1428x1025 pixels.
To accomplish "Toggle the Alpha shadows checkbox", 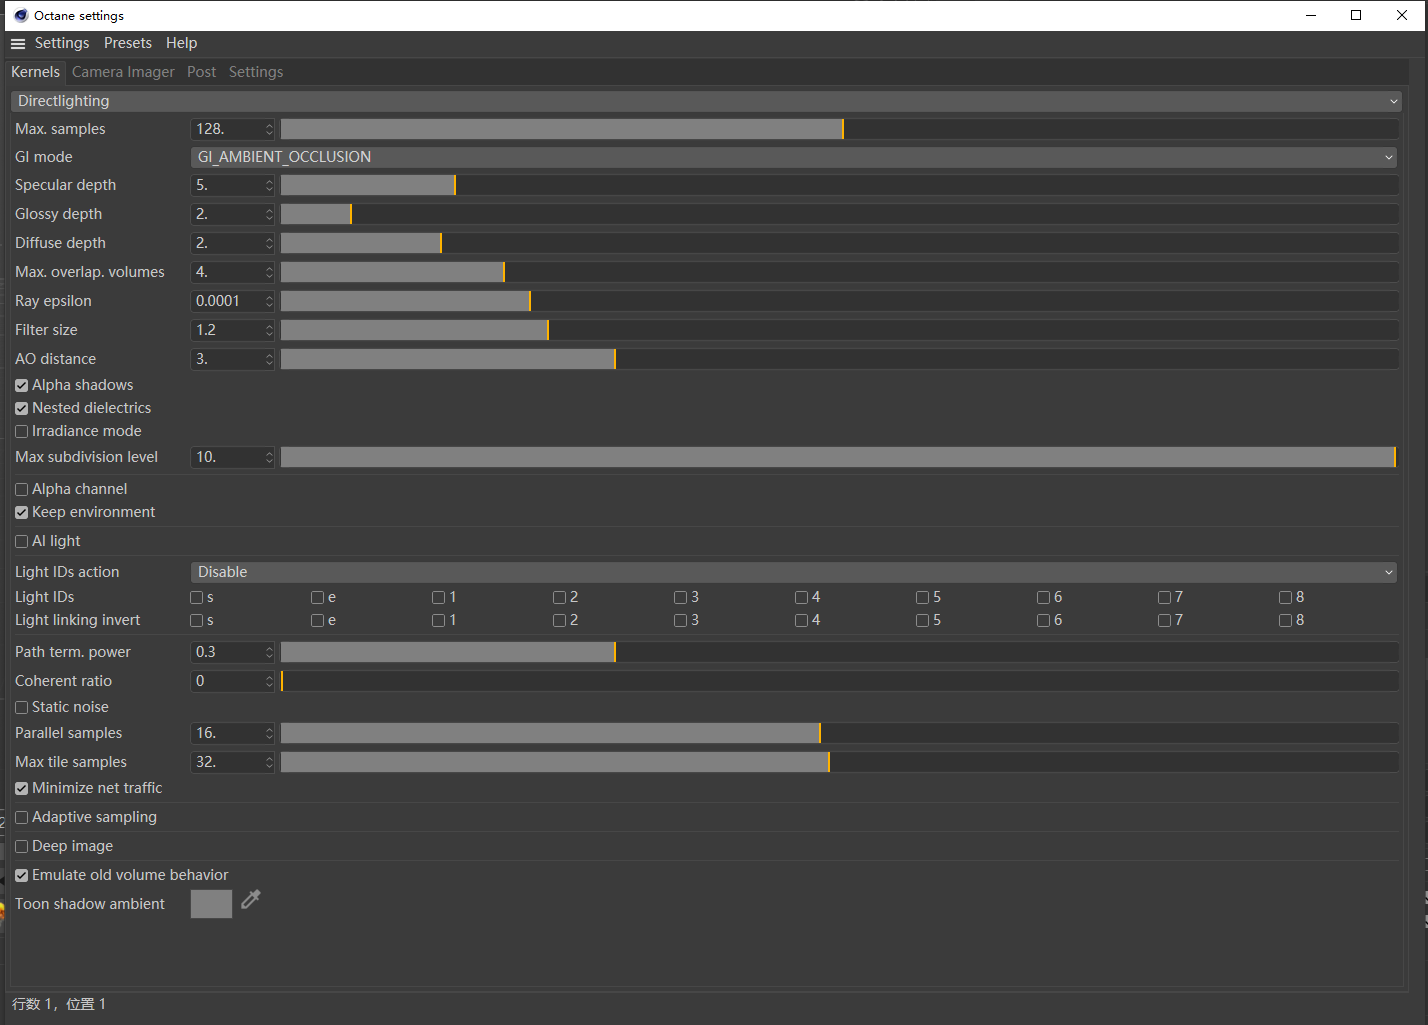I will tap(21, 385).
